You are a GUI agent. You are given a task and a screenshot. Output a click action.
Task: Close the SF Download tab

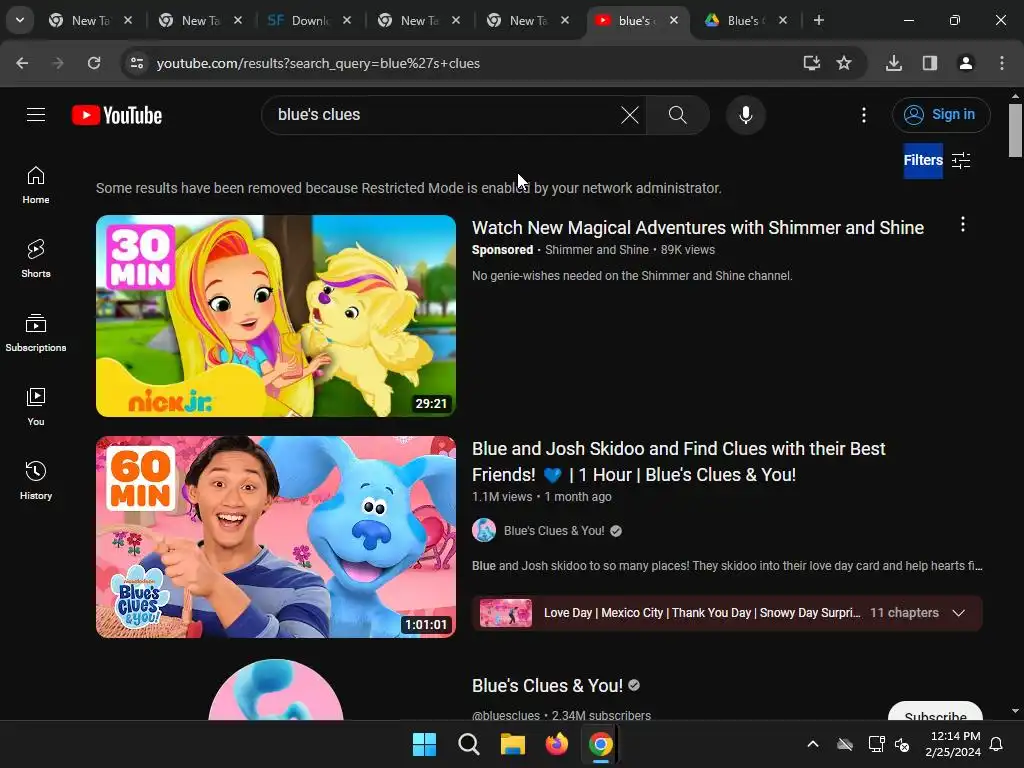pos(347,20)
